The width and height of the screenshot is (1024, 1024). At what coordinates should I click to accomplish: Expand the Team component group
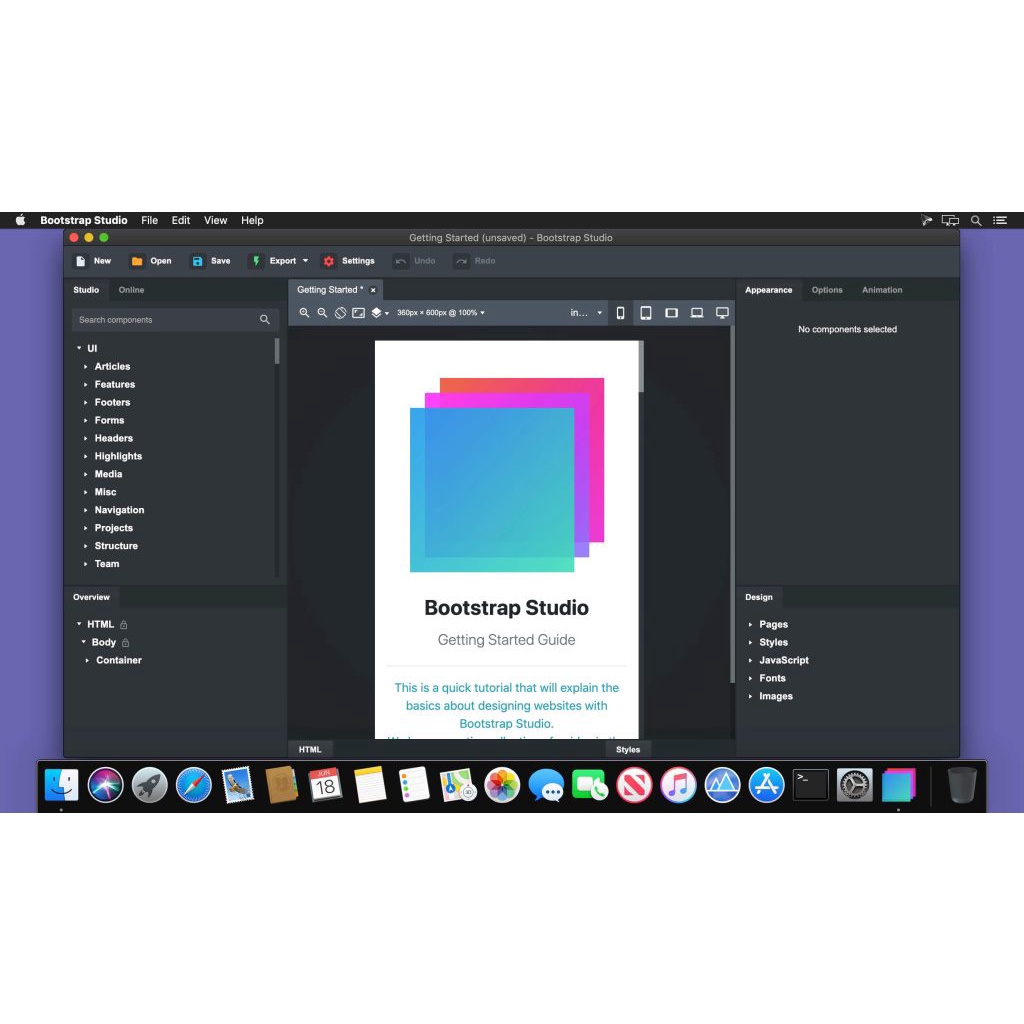[x=86, y=564]
